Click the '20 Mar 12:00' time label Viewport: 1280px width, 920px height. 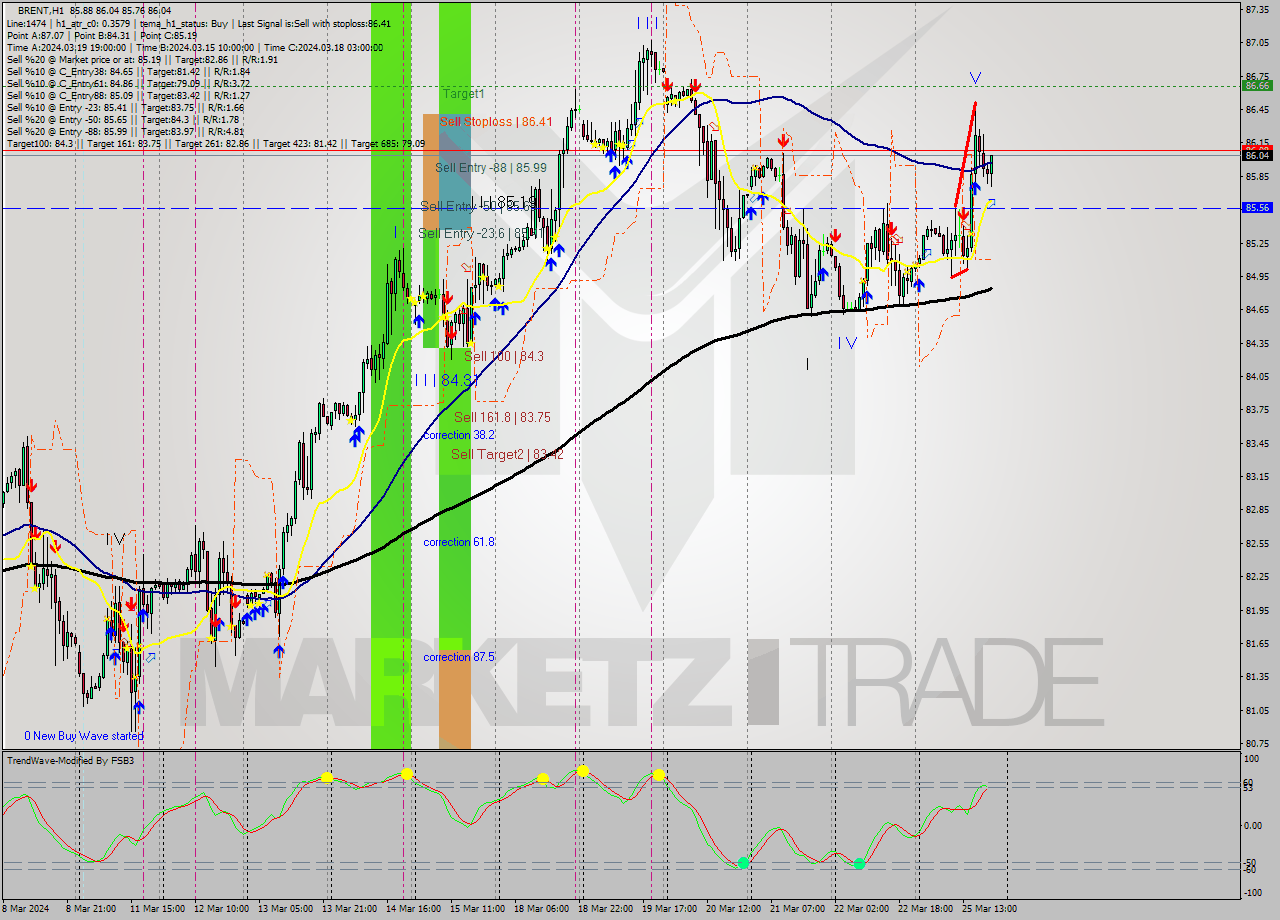coord(733,908)
